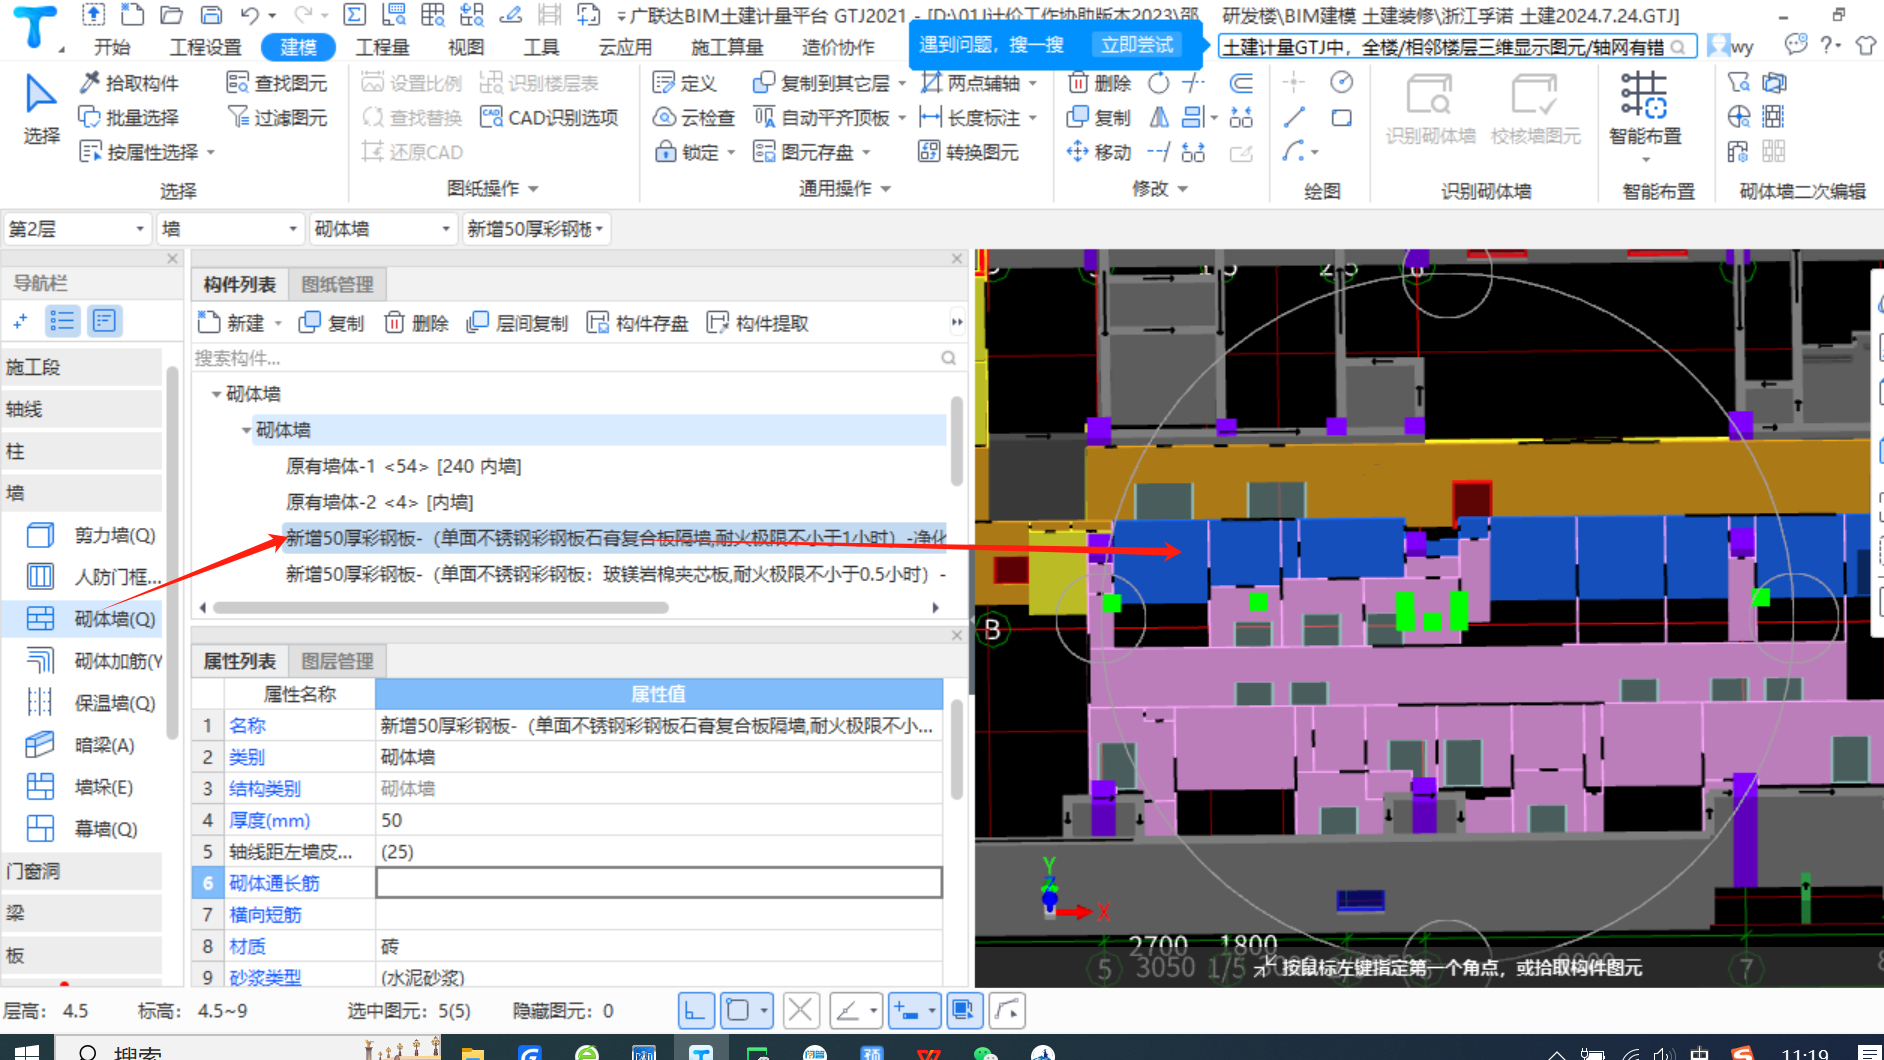The image size is (1884, 1060).
Task: Close the 导航栏 panel
Action: pyautogui.click(x=172, y=258)
